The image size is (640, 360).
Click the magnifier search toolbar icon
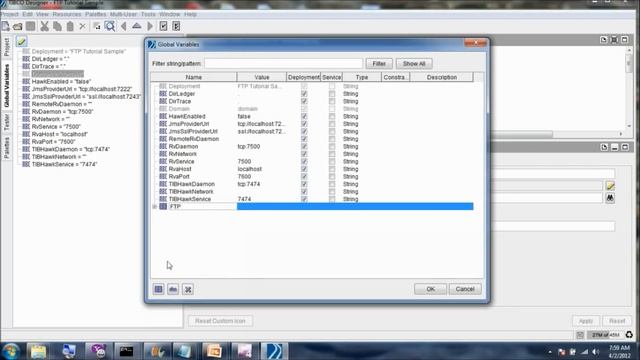click(x=110, y=27)
